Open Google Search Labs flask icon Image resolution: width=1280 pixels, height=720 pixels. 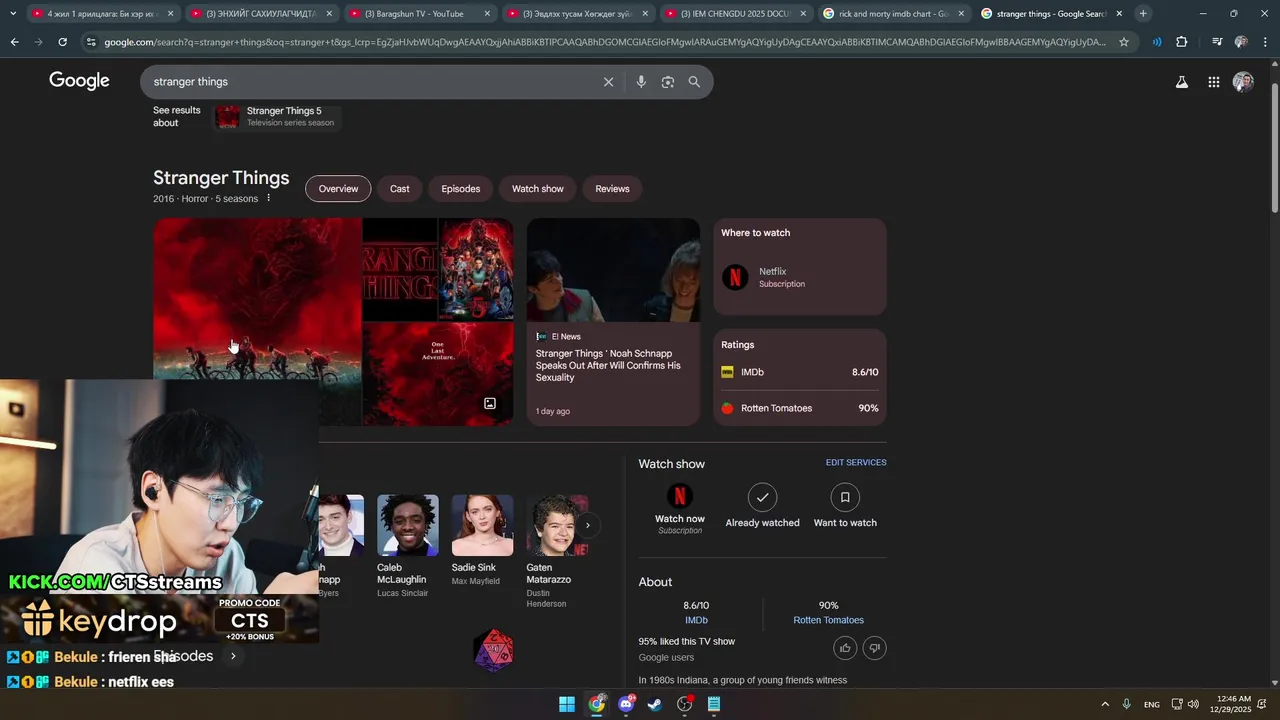click(1182, 82)
